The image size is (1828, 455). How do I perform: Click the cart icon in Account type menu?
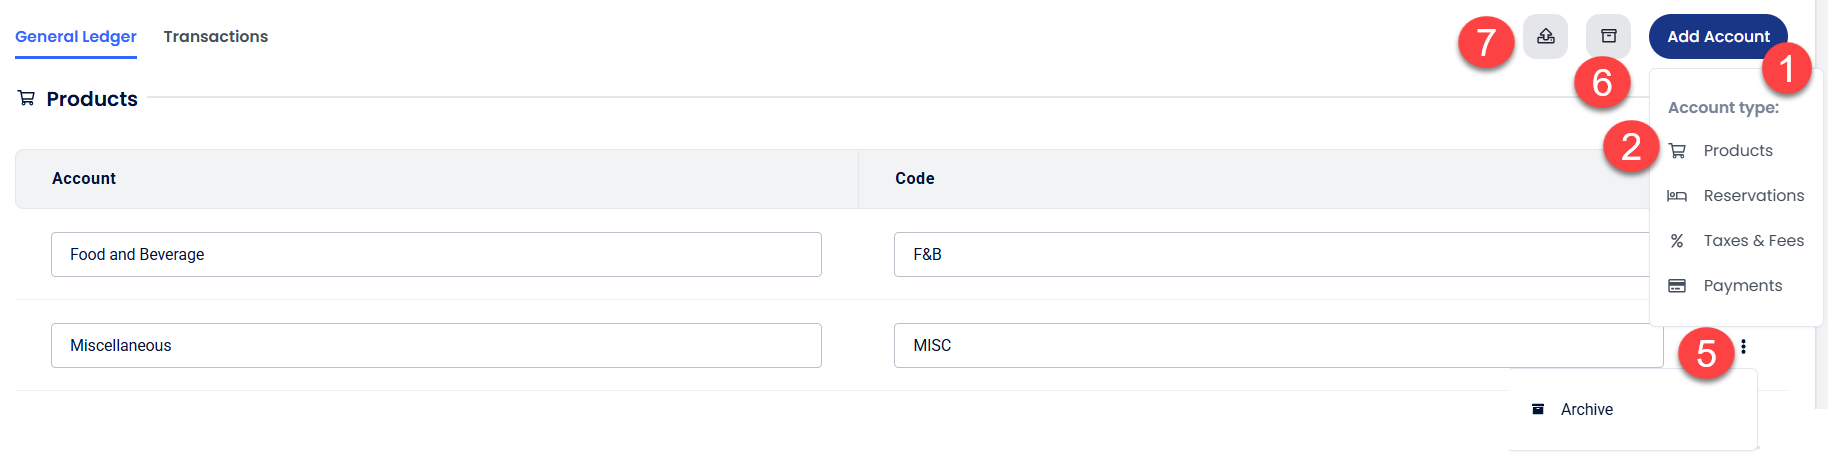[1677, 151]
